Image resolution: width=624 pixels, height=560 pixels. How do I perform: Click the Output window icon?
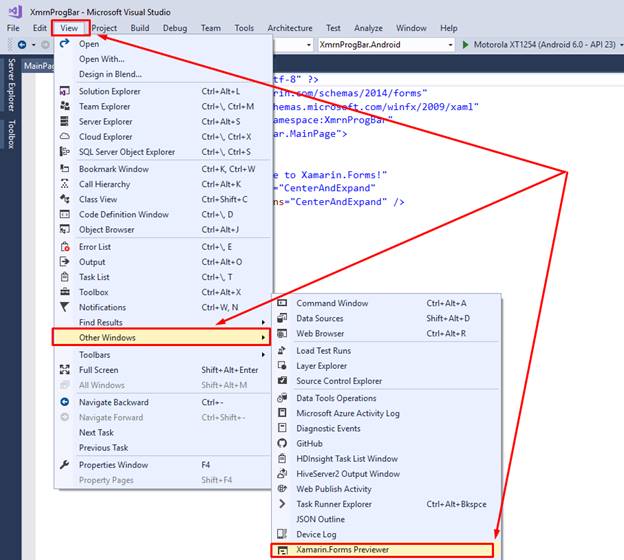coord(64,262)
